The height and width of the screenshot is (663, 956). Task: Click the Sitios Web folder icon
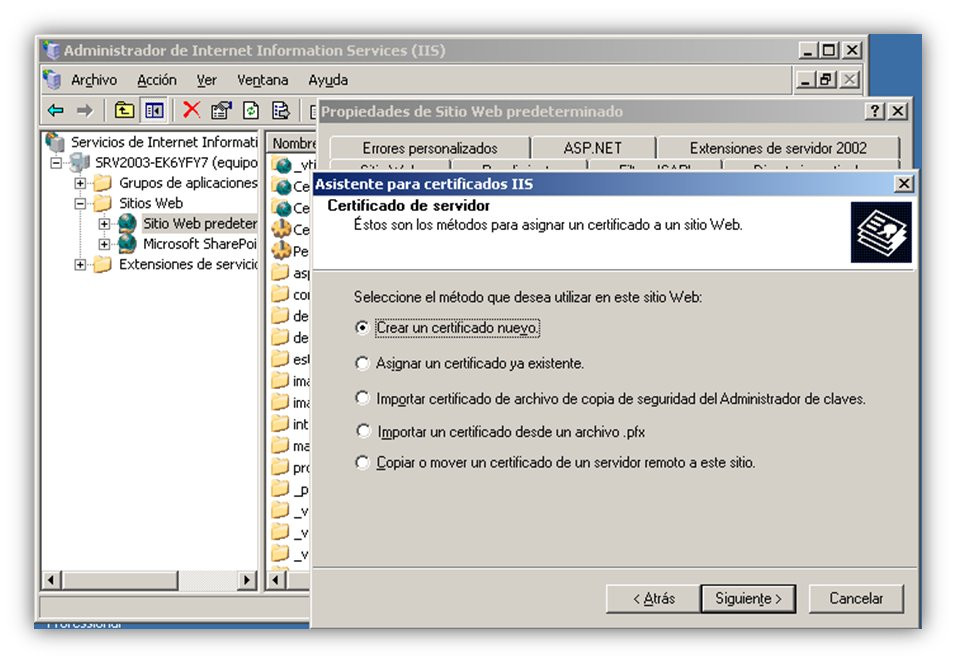click(x=102, y=203)
